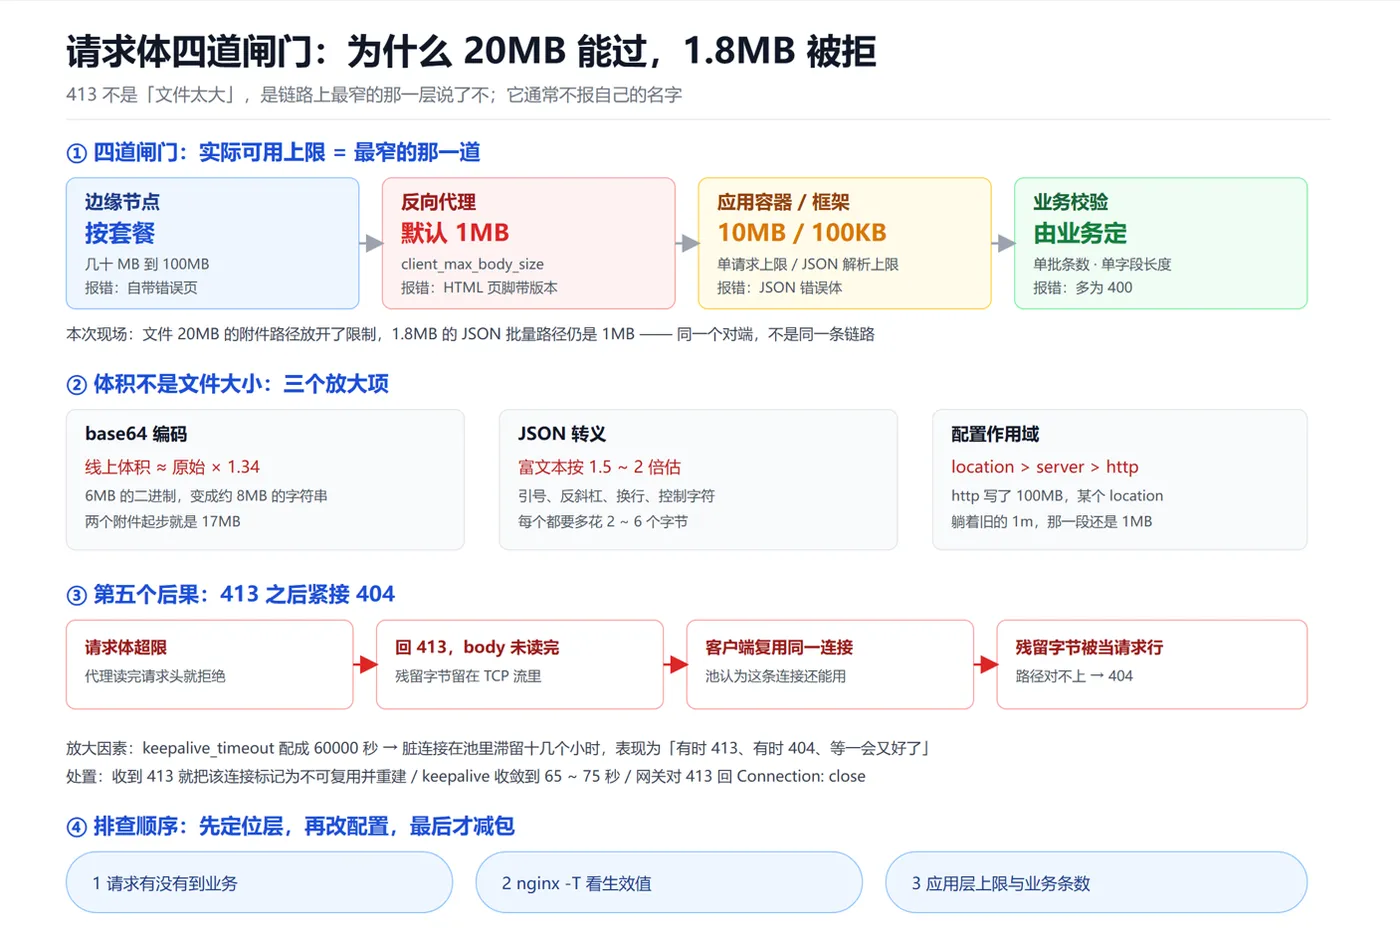This screenshot has height=935, width=1400.
Task: Click the text '池认为这条连接还能用'
Action: [775, 676]
